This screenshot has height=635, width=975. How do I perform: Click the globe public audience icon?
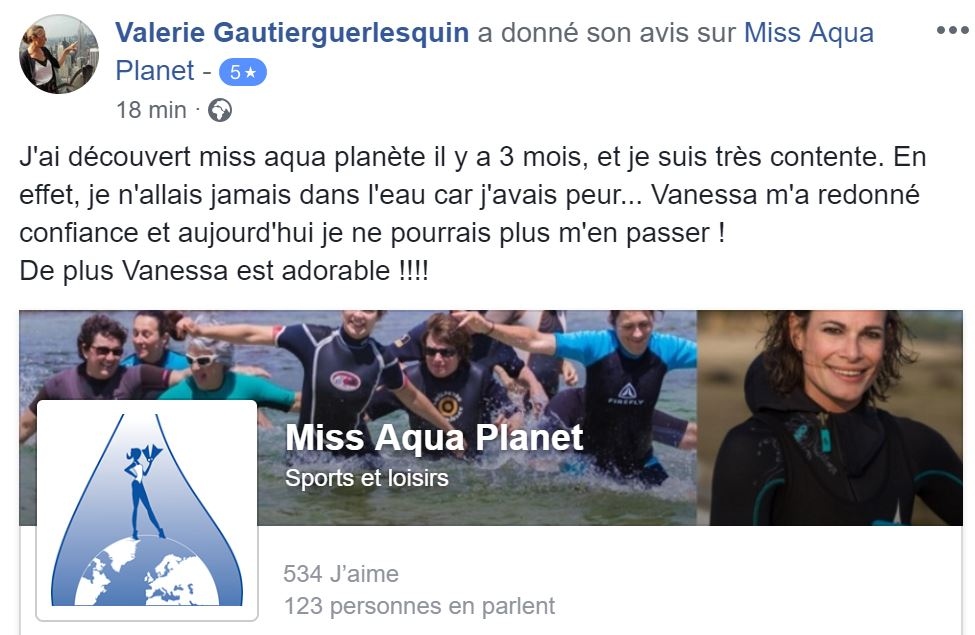coord(219,111)
